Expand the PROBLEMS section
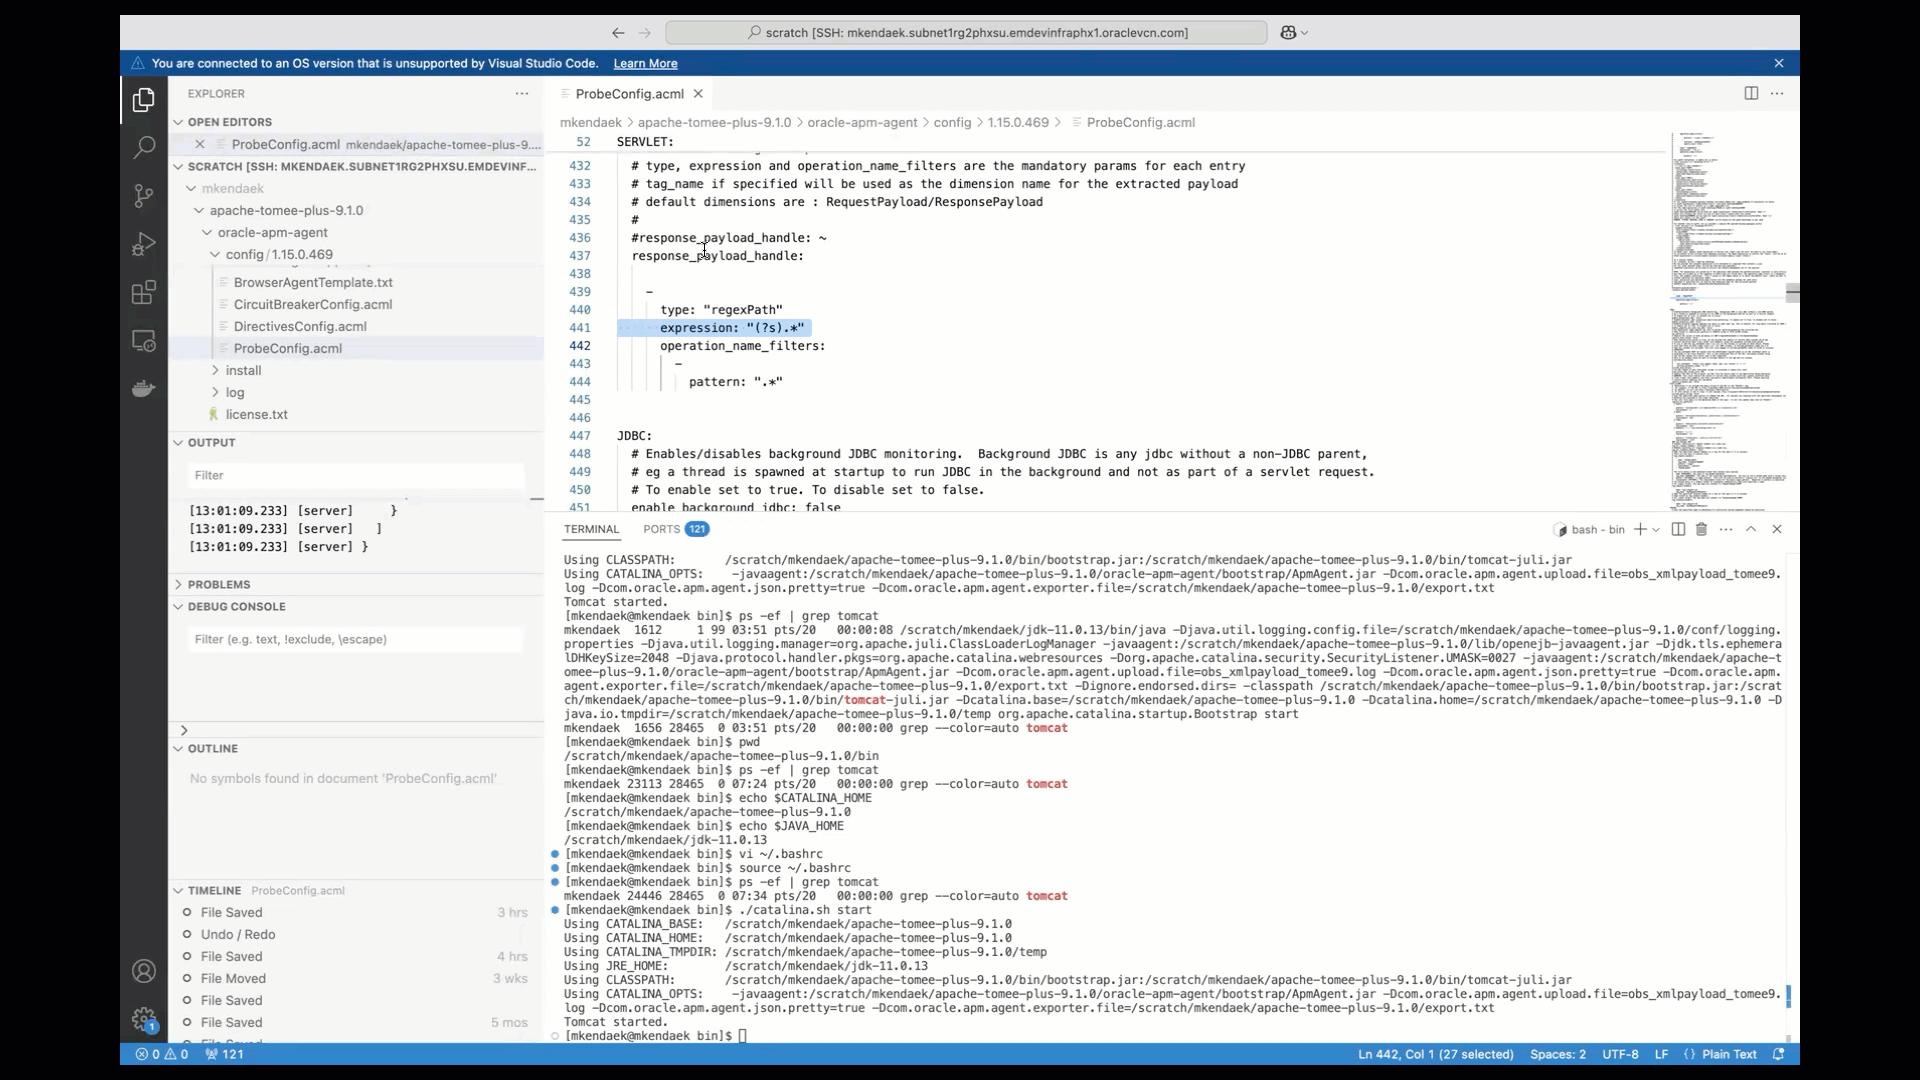Screen dimensions: 1920x1080 pyautogui.click(x=219, y=584)
